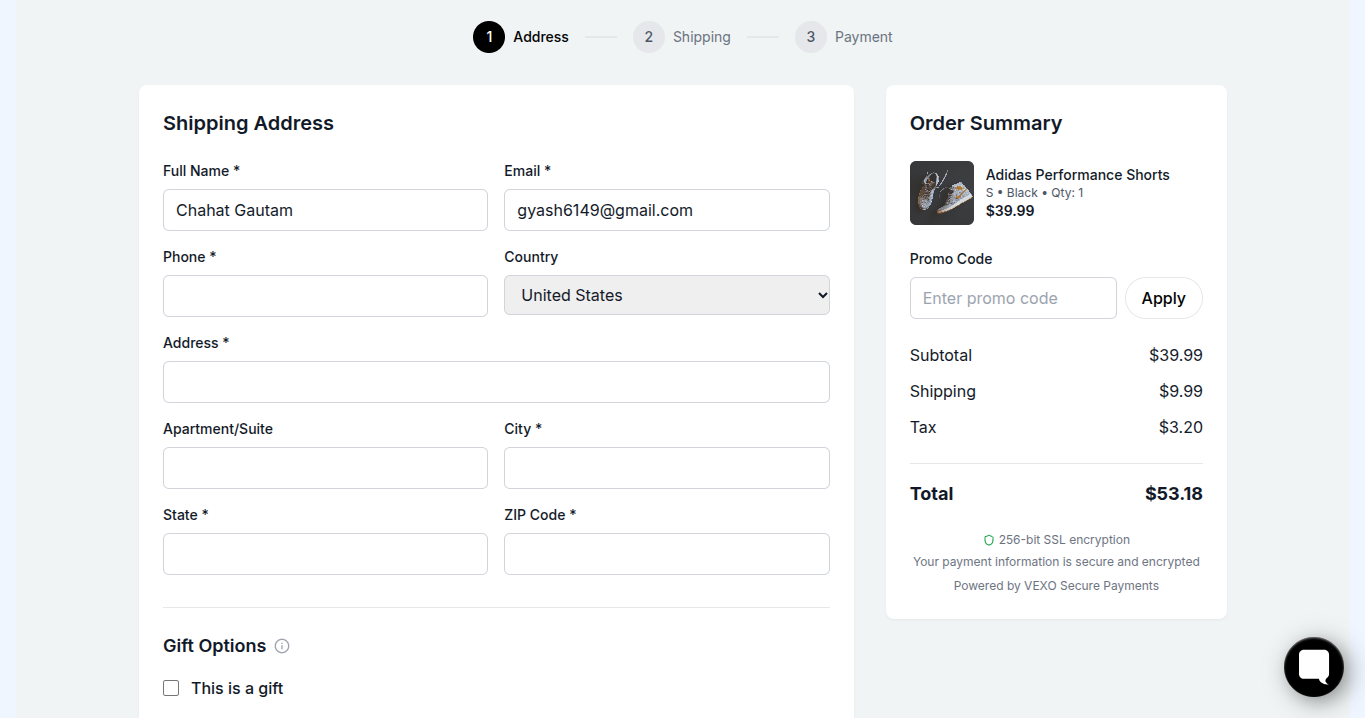The height and width of the screenshot is (718, 1365).
Task: Click the Adidas Performance Shorts product thumbnail
Action: [941, 193]
